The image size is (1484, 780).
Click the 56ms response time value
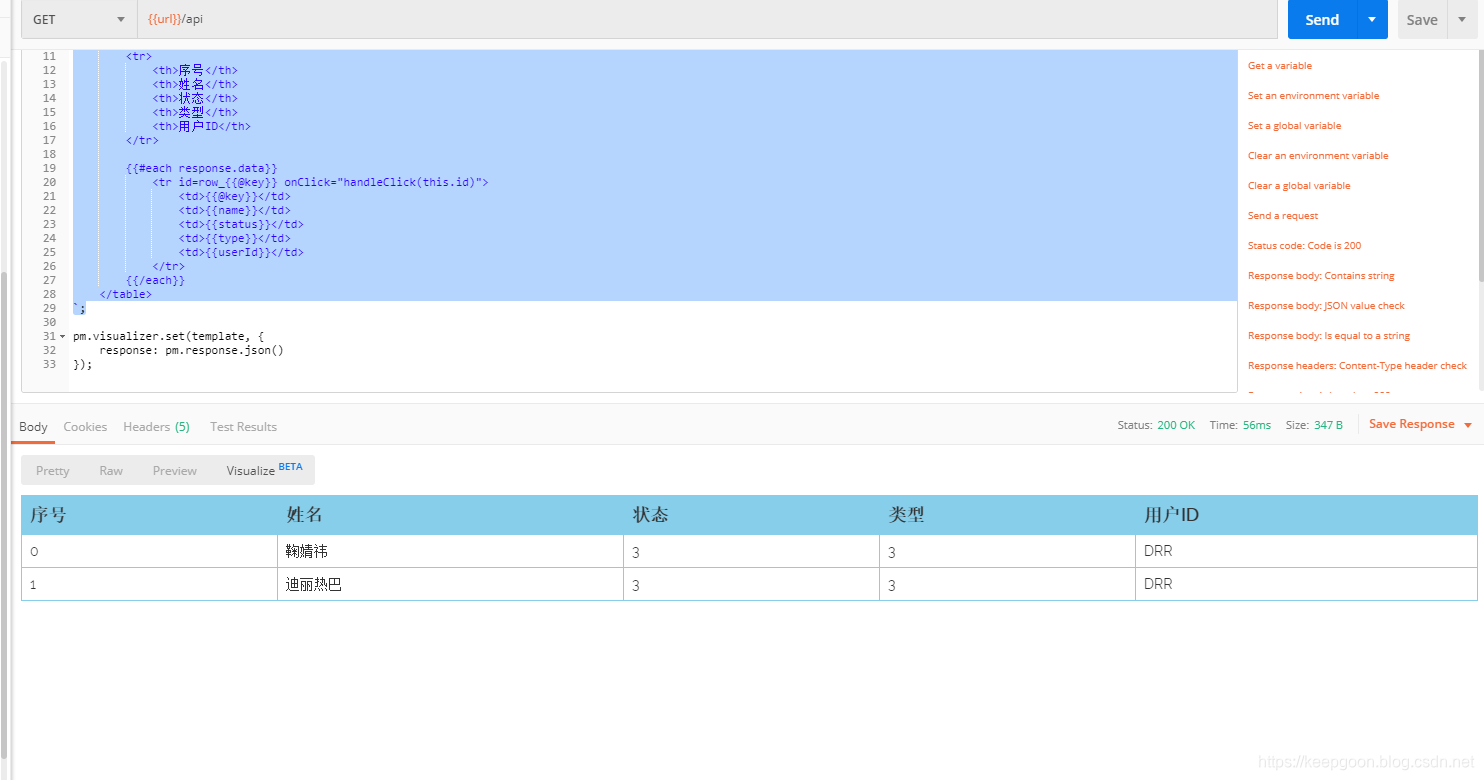tap(1257, 425)
